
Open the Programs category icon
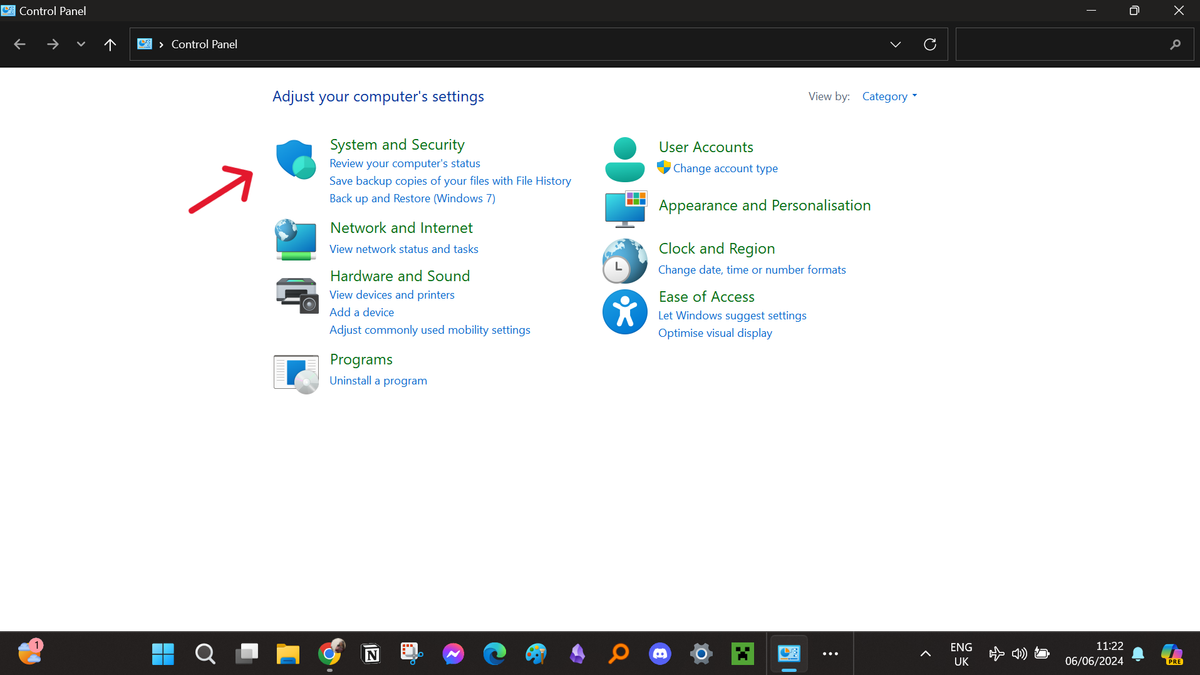pyautogui.click(x=296, y=373)
